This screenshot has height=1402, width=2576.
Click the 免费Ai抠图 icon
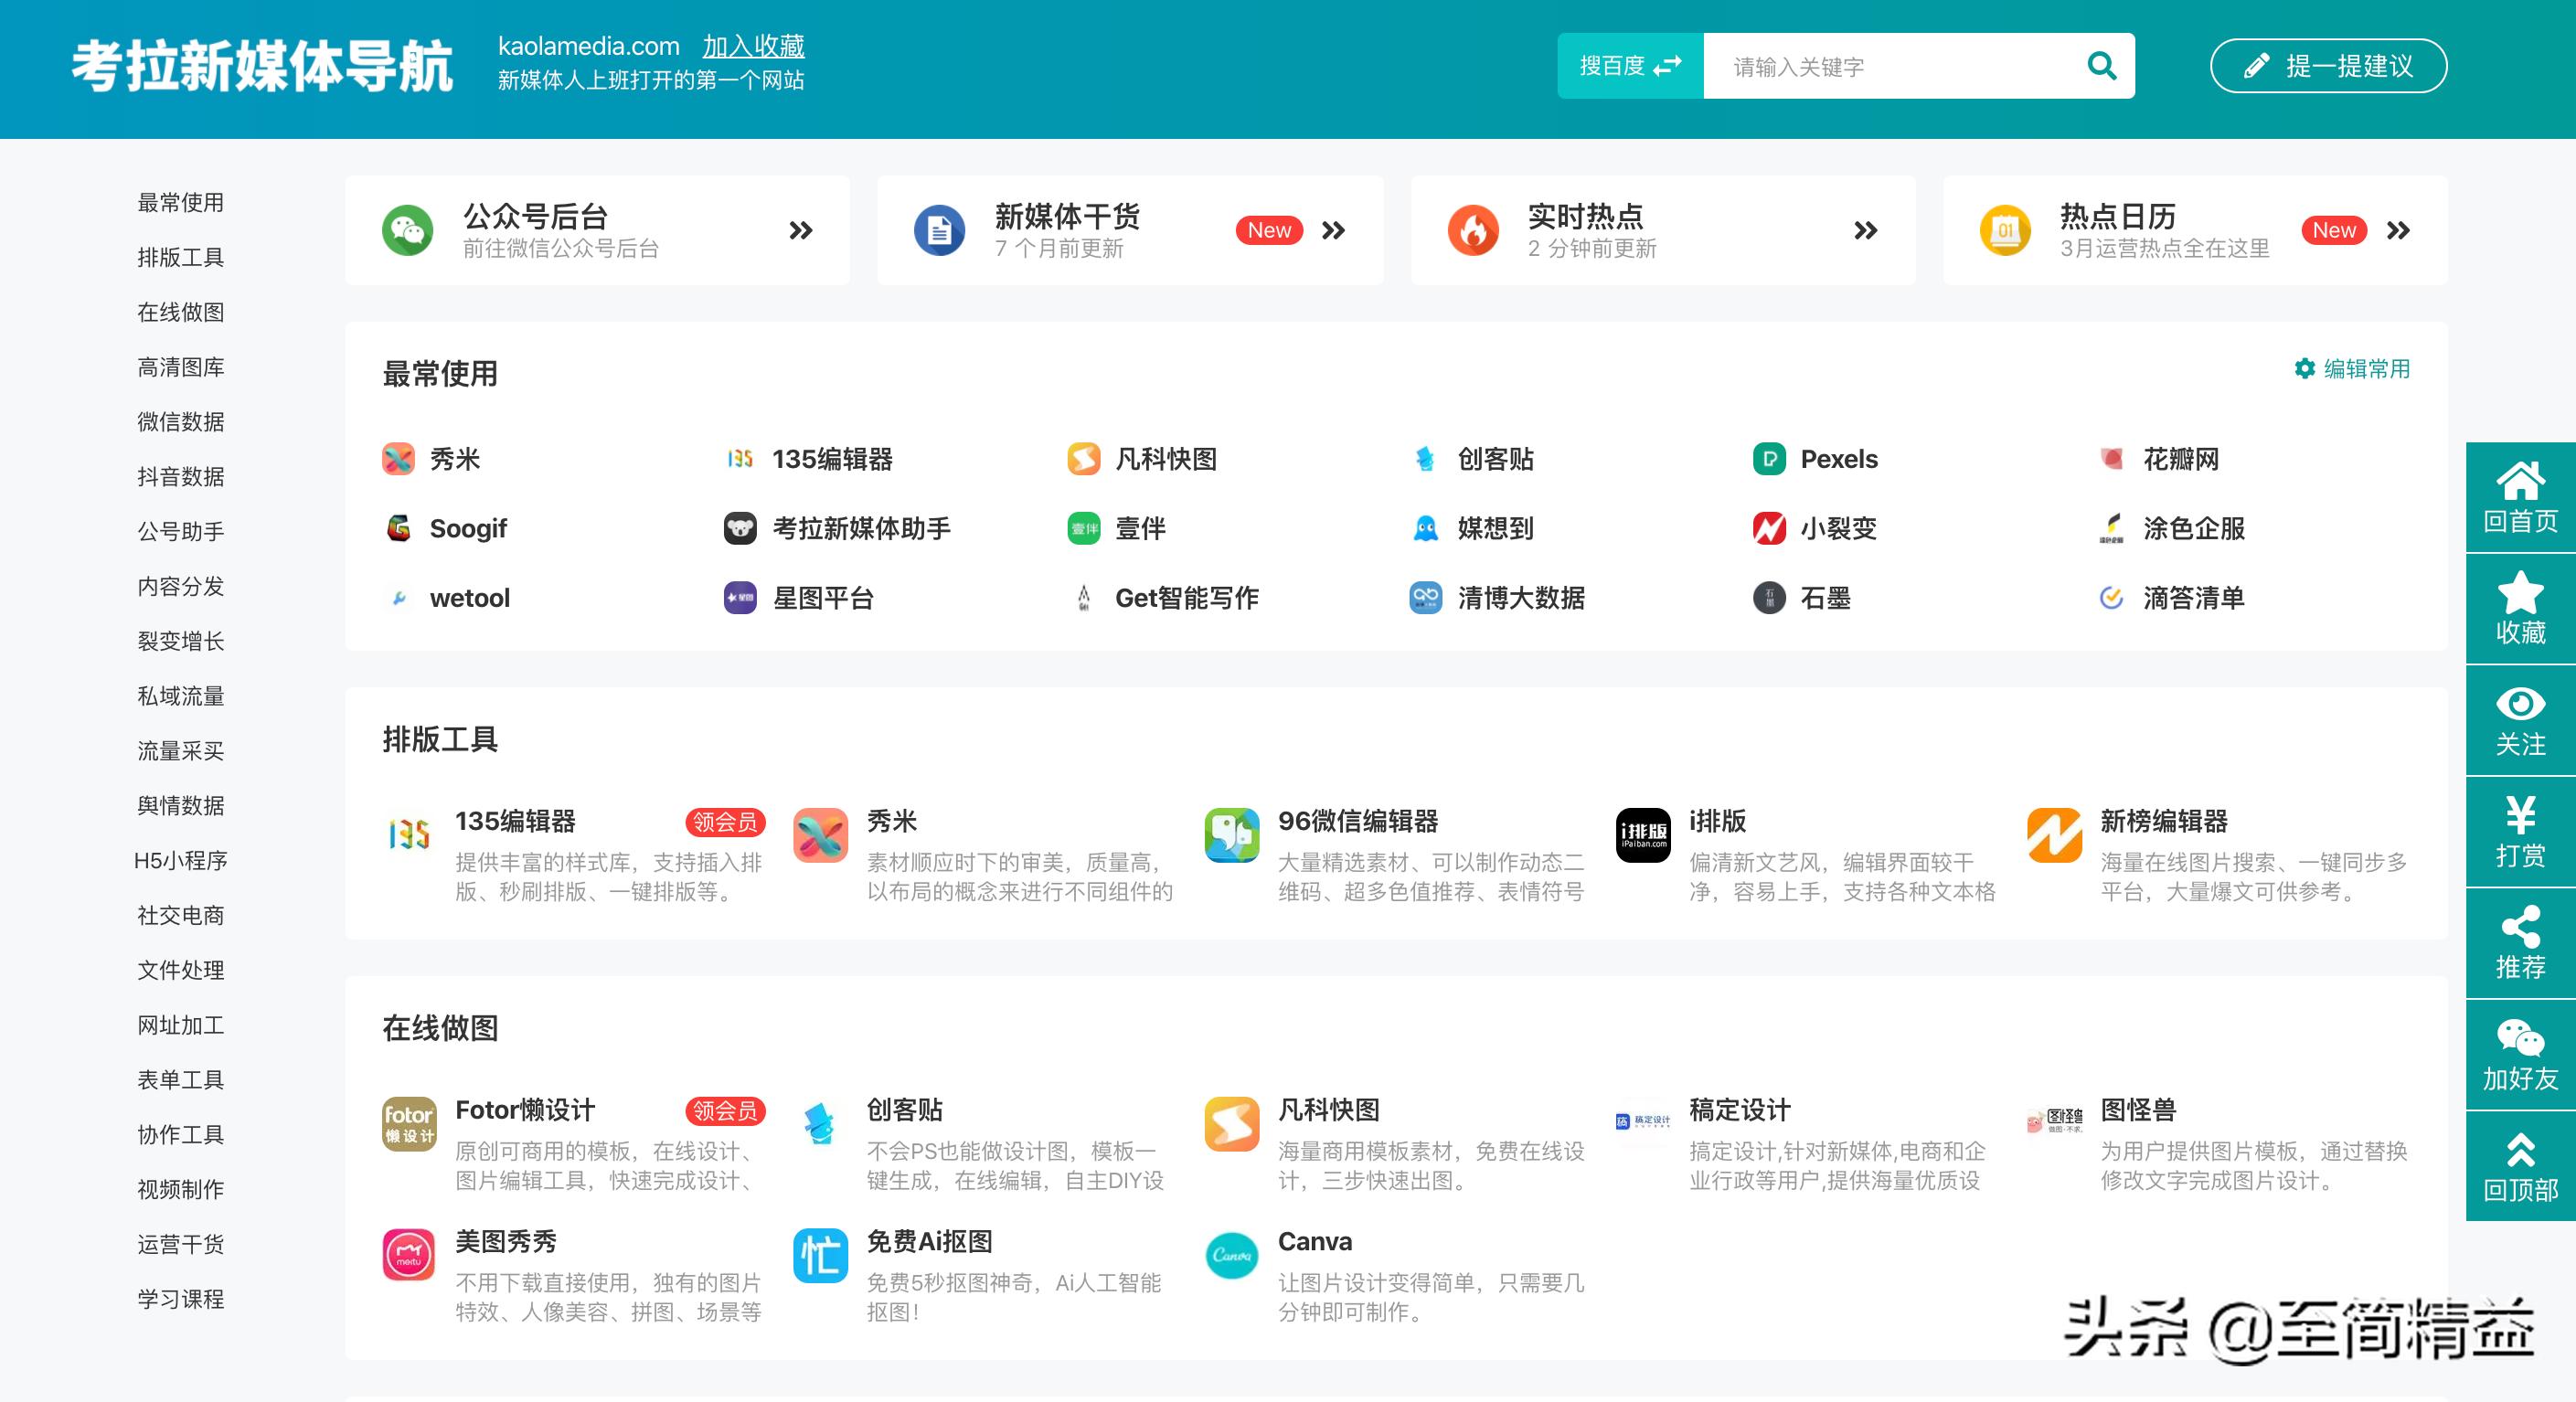[x=820, y=1255]
